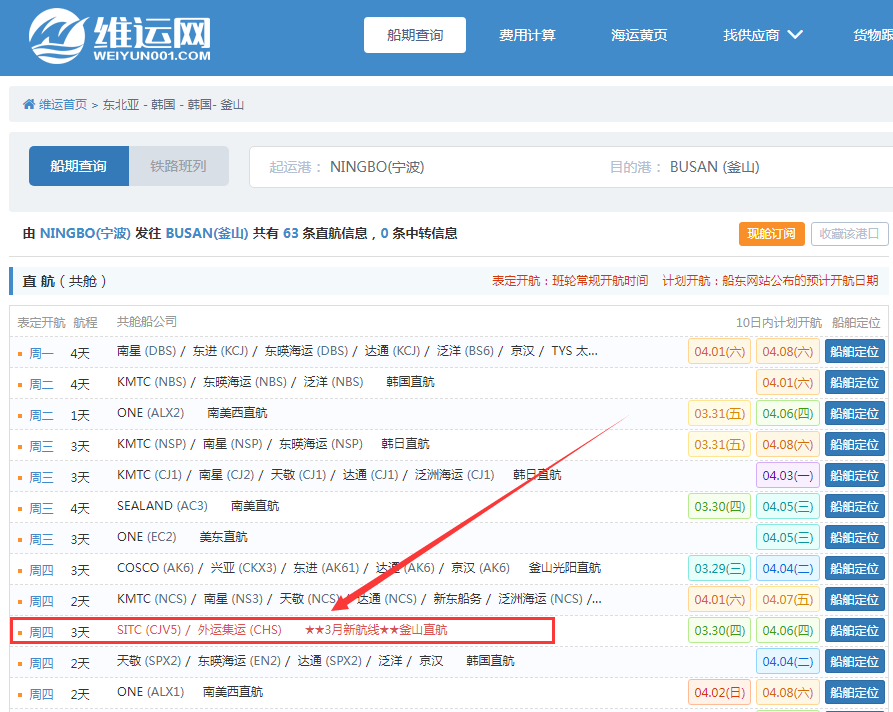Click the 收藏该港口 button
The image size is (893, 712).
[849, 234]
